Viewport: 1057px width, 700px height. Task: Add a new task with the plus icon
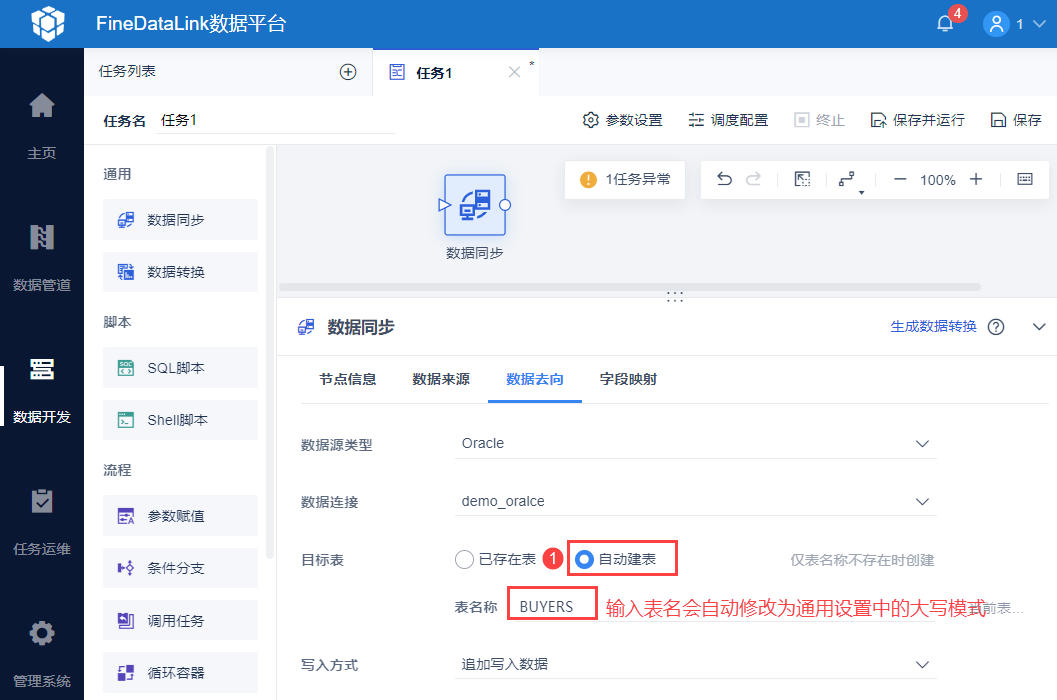348,71
